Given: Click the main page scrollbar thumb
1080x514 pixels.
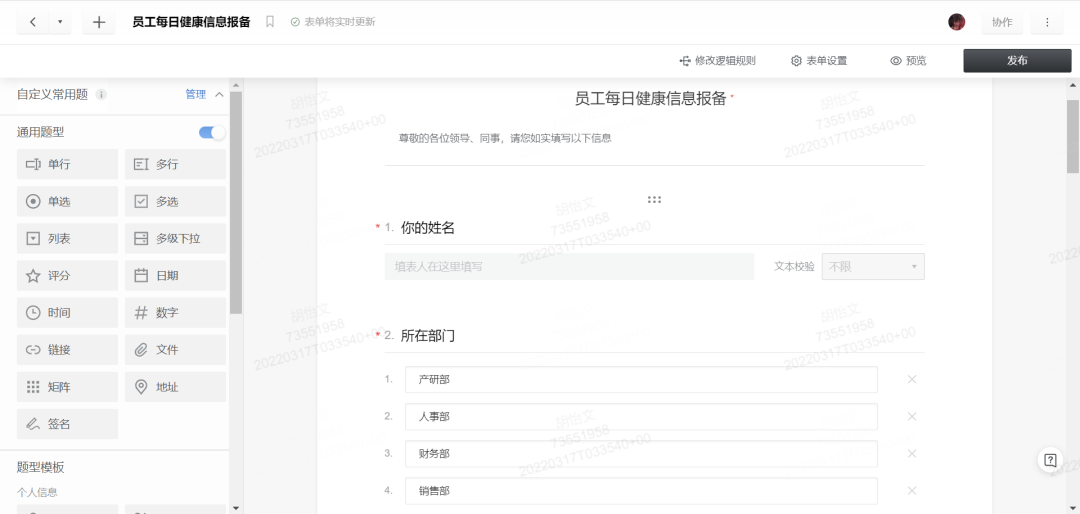Looking at the screenshot, I should click(x=1072, y=136).
